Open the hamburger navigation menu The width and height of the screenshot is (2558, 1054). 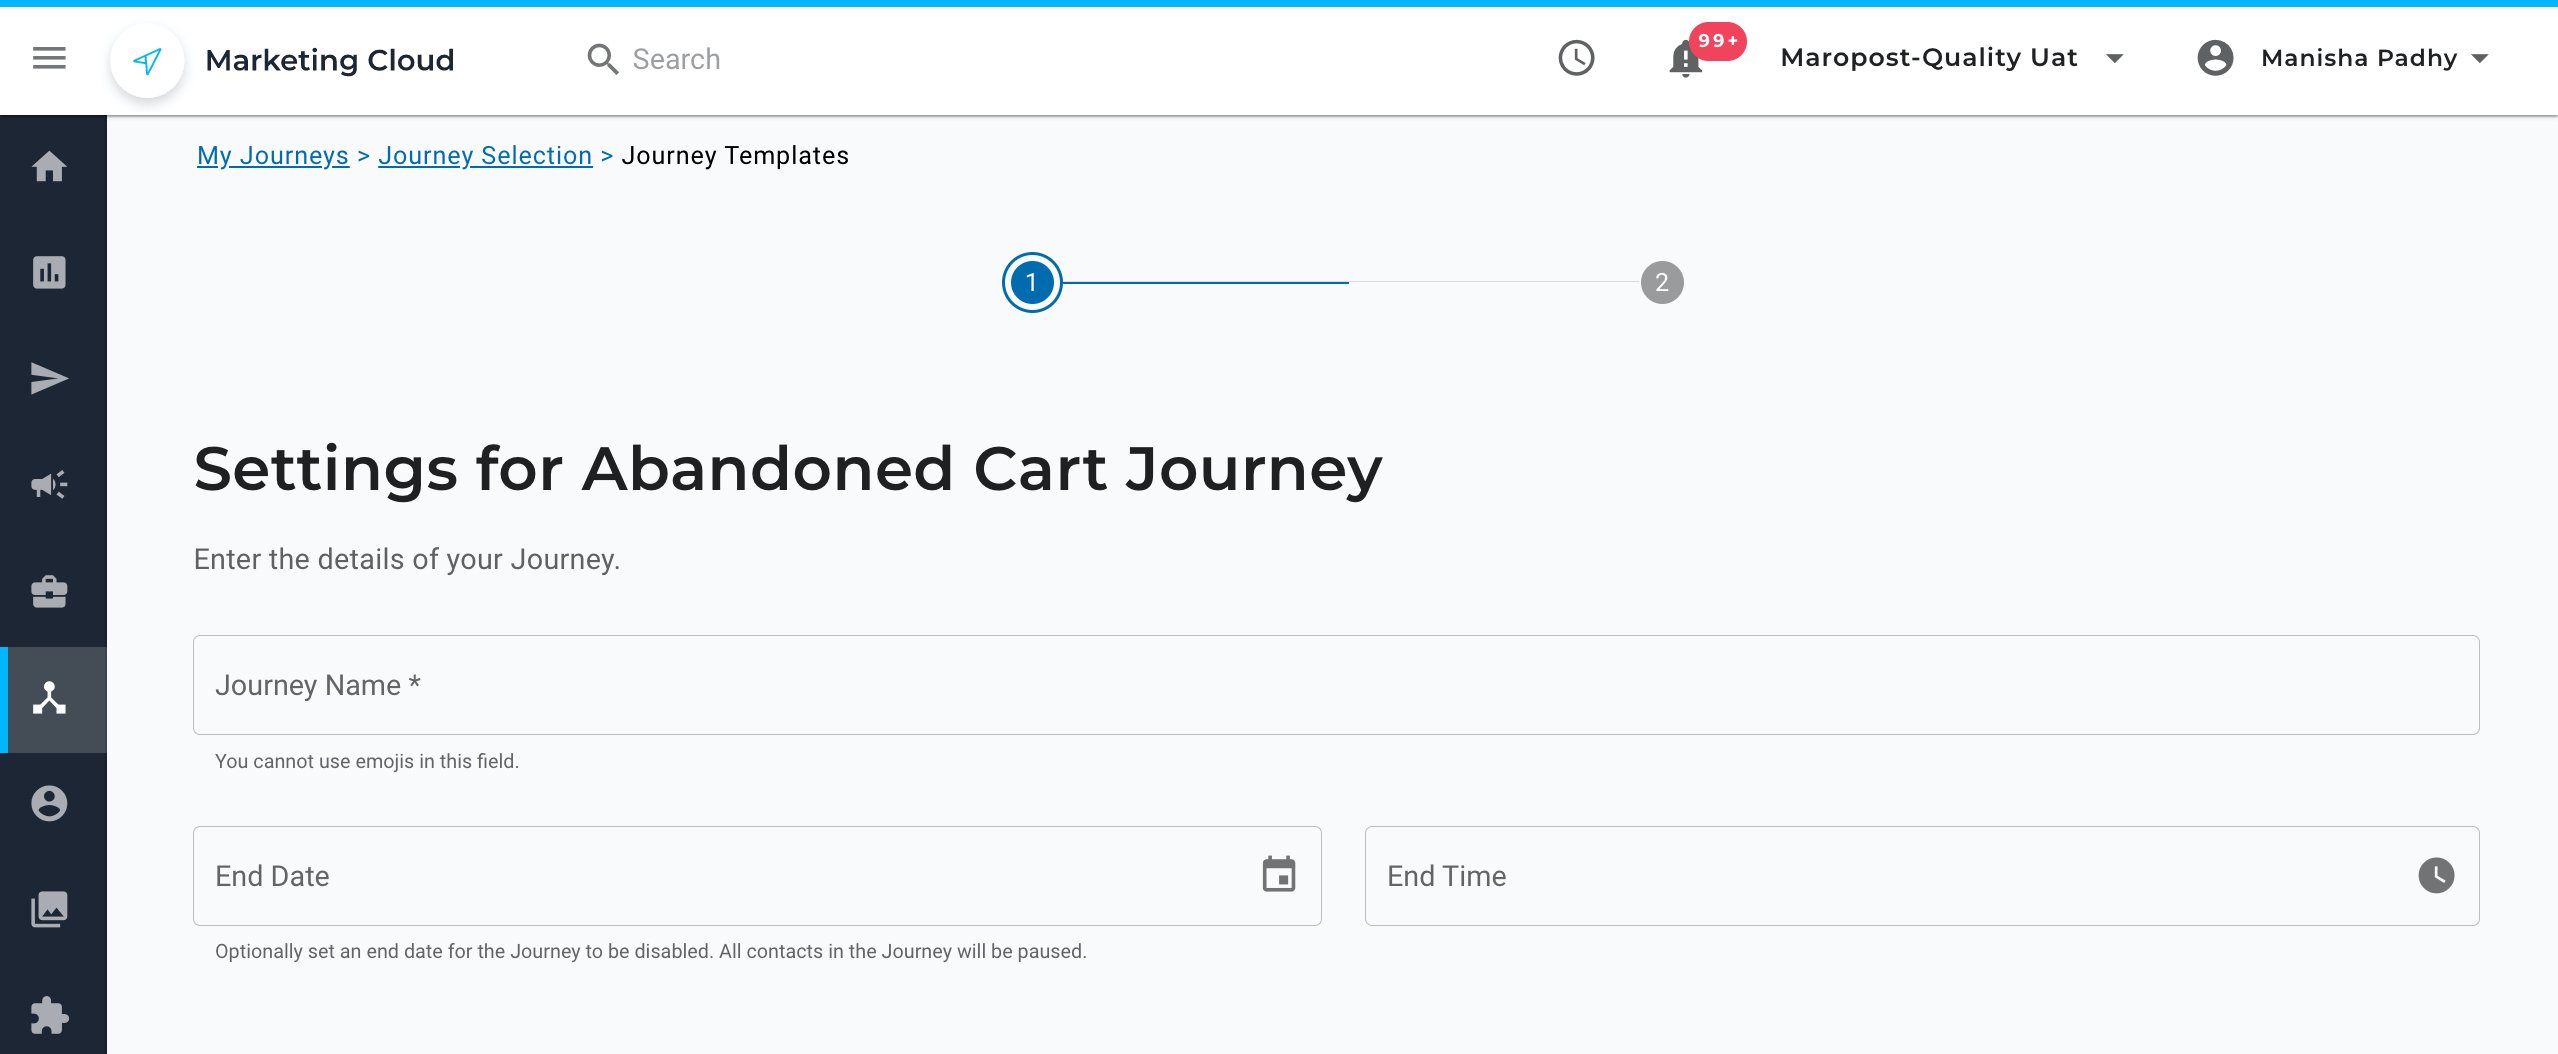tap(49, 58)
